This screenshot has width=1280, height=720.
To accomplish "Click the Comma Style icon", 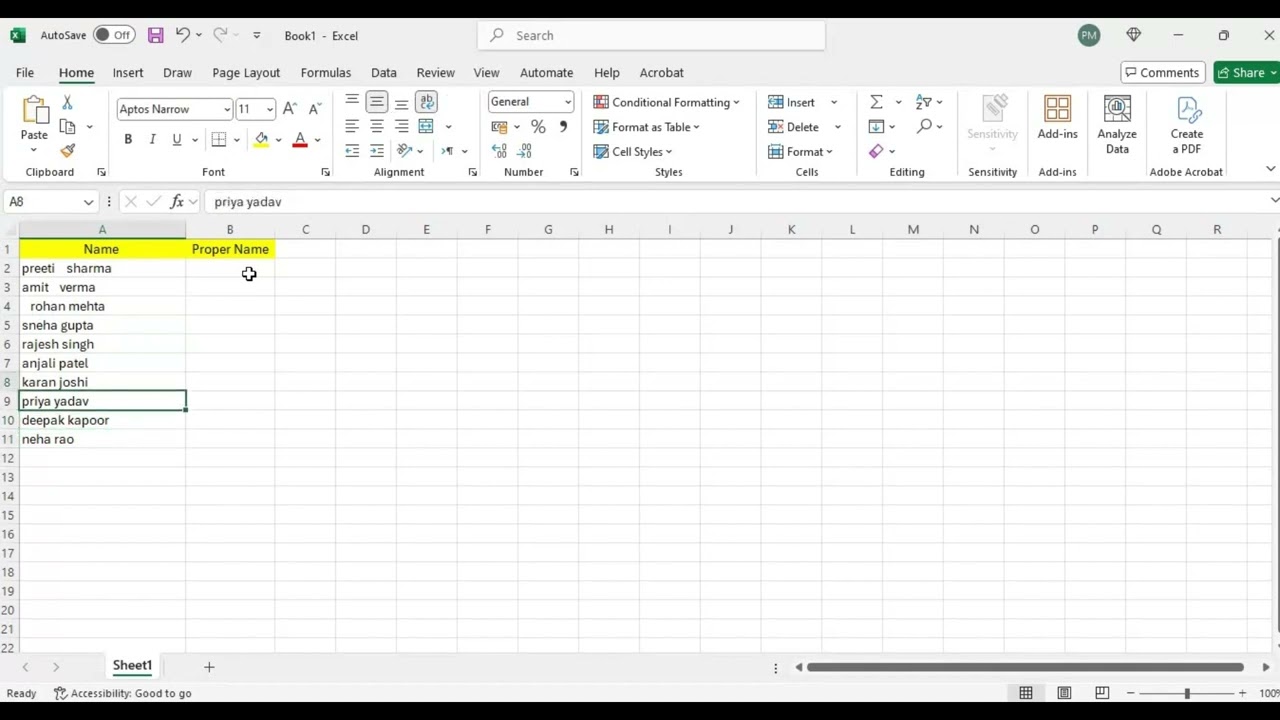I will coord(563,127).
